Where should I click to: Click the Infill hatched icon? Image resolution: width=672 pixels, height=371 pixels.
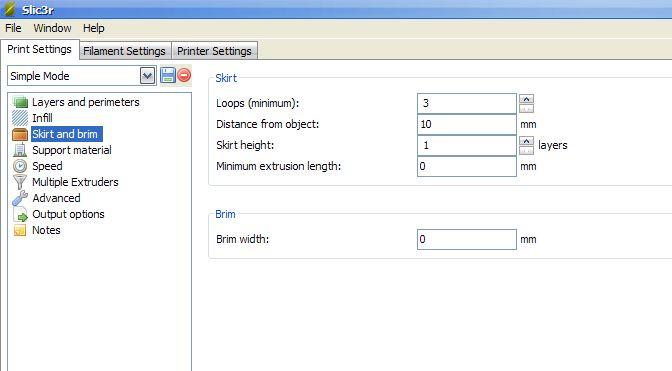point(20,118)
